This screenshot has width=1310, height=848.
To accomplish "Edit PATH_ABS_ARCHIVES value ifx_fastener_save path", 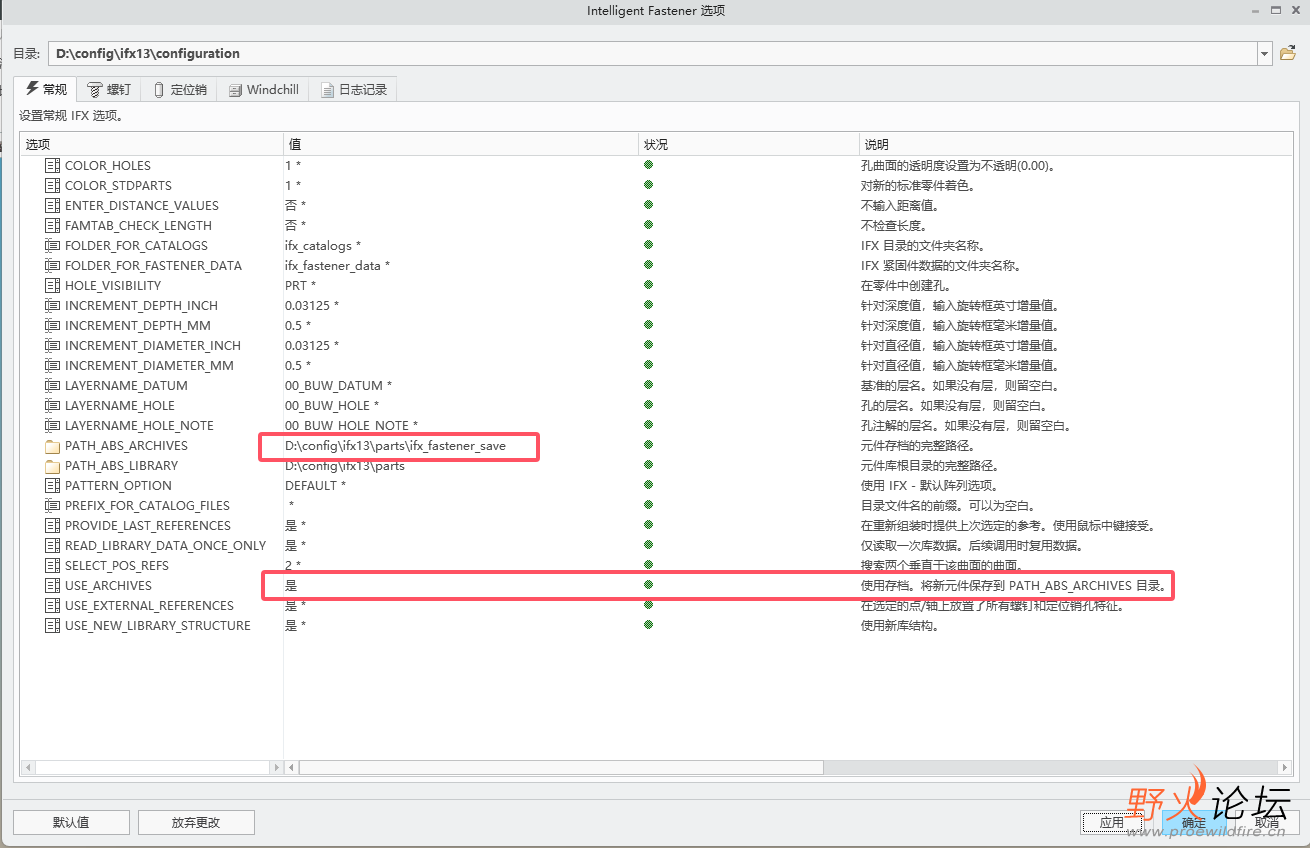I will (395, 446).
